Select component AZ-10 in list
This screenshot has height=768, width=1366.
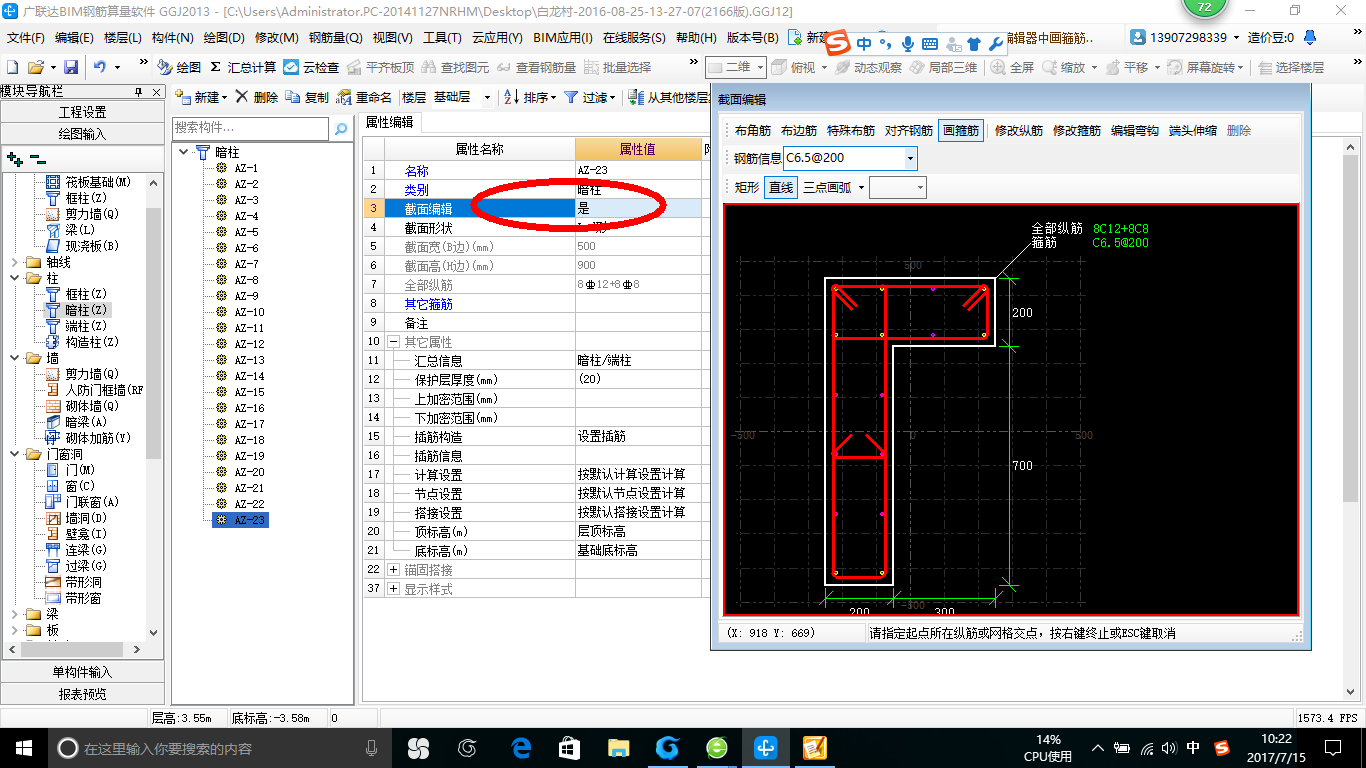coord(249,312)
